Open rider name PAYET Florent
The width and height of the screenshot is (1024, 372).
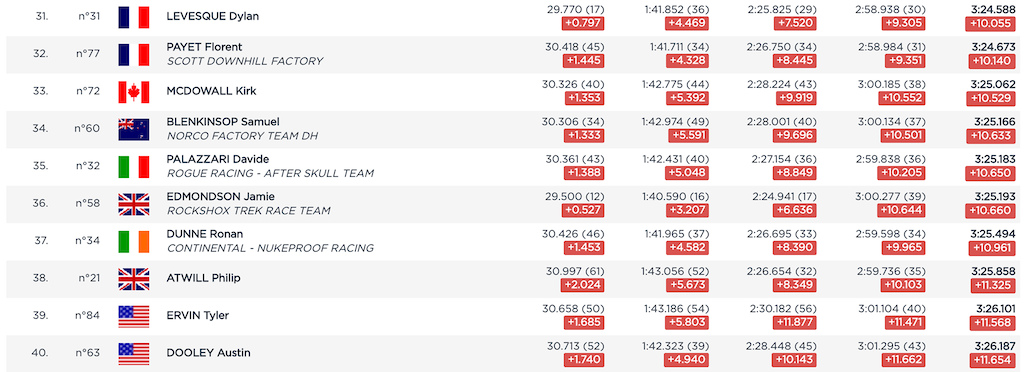point(204,47)
